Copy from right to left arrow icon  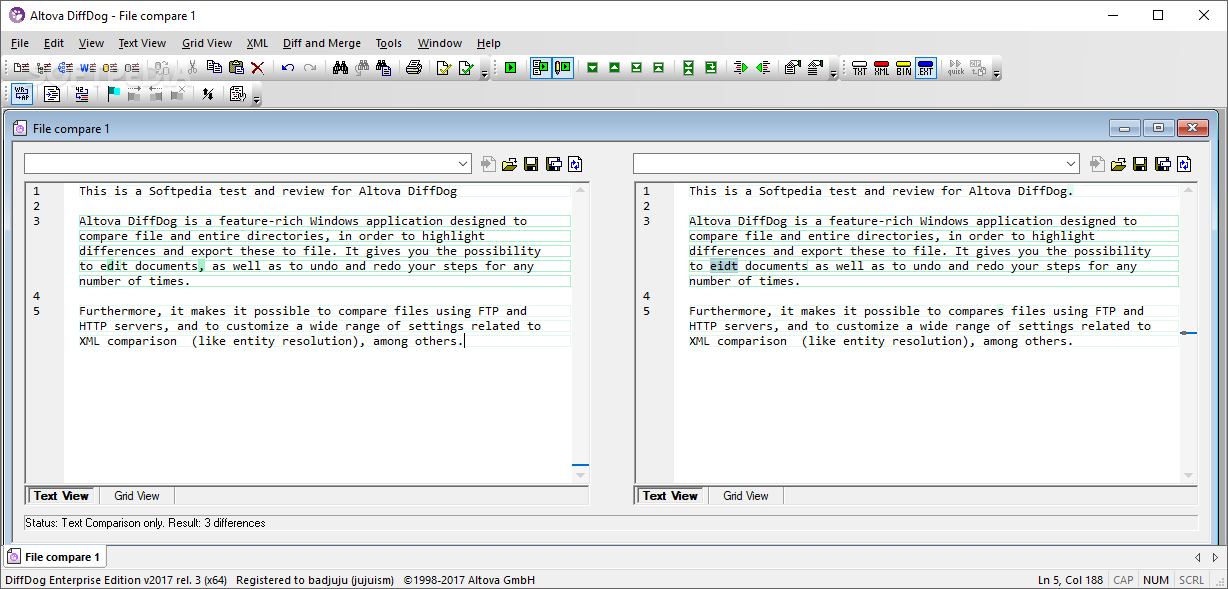click(x=763, y=68)
